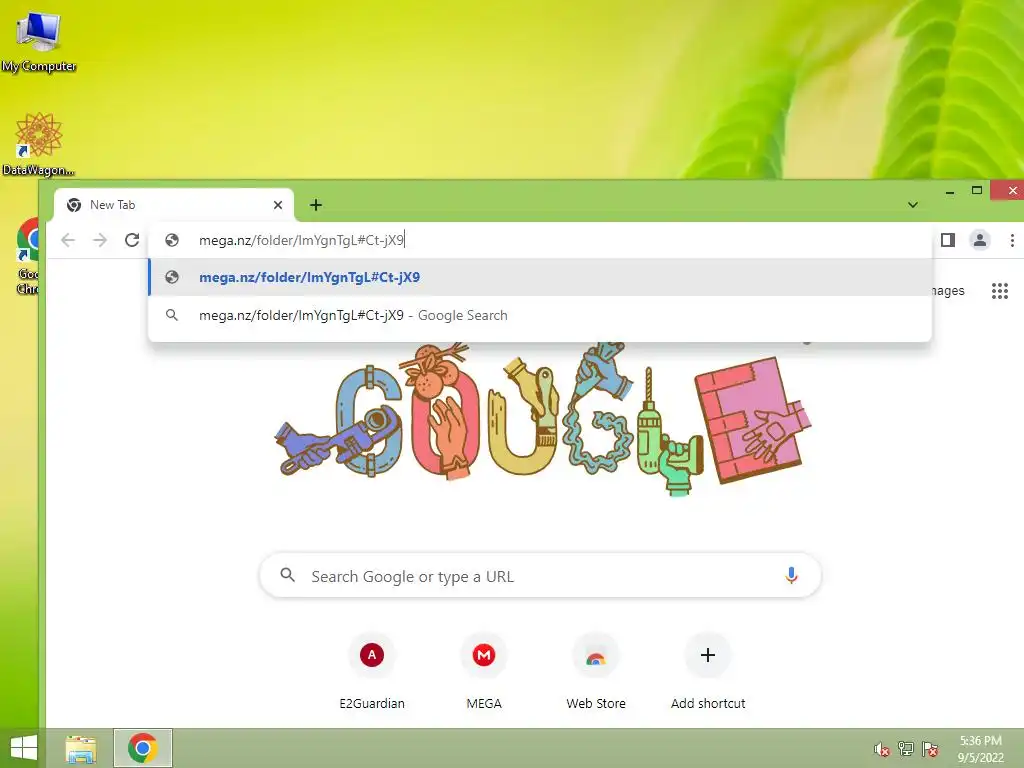Click the Search Google or type a URL box

click(x=540, y=575)
